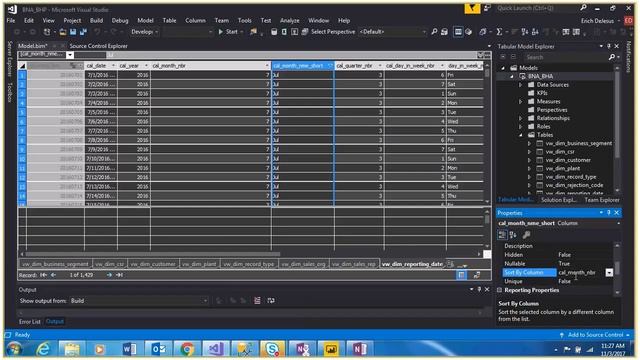Click the search magnifier beside Perspective dropdown

(x=434, y=32)
